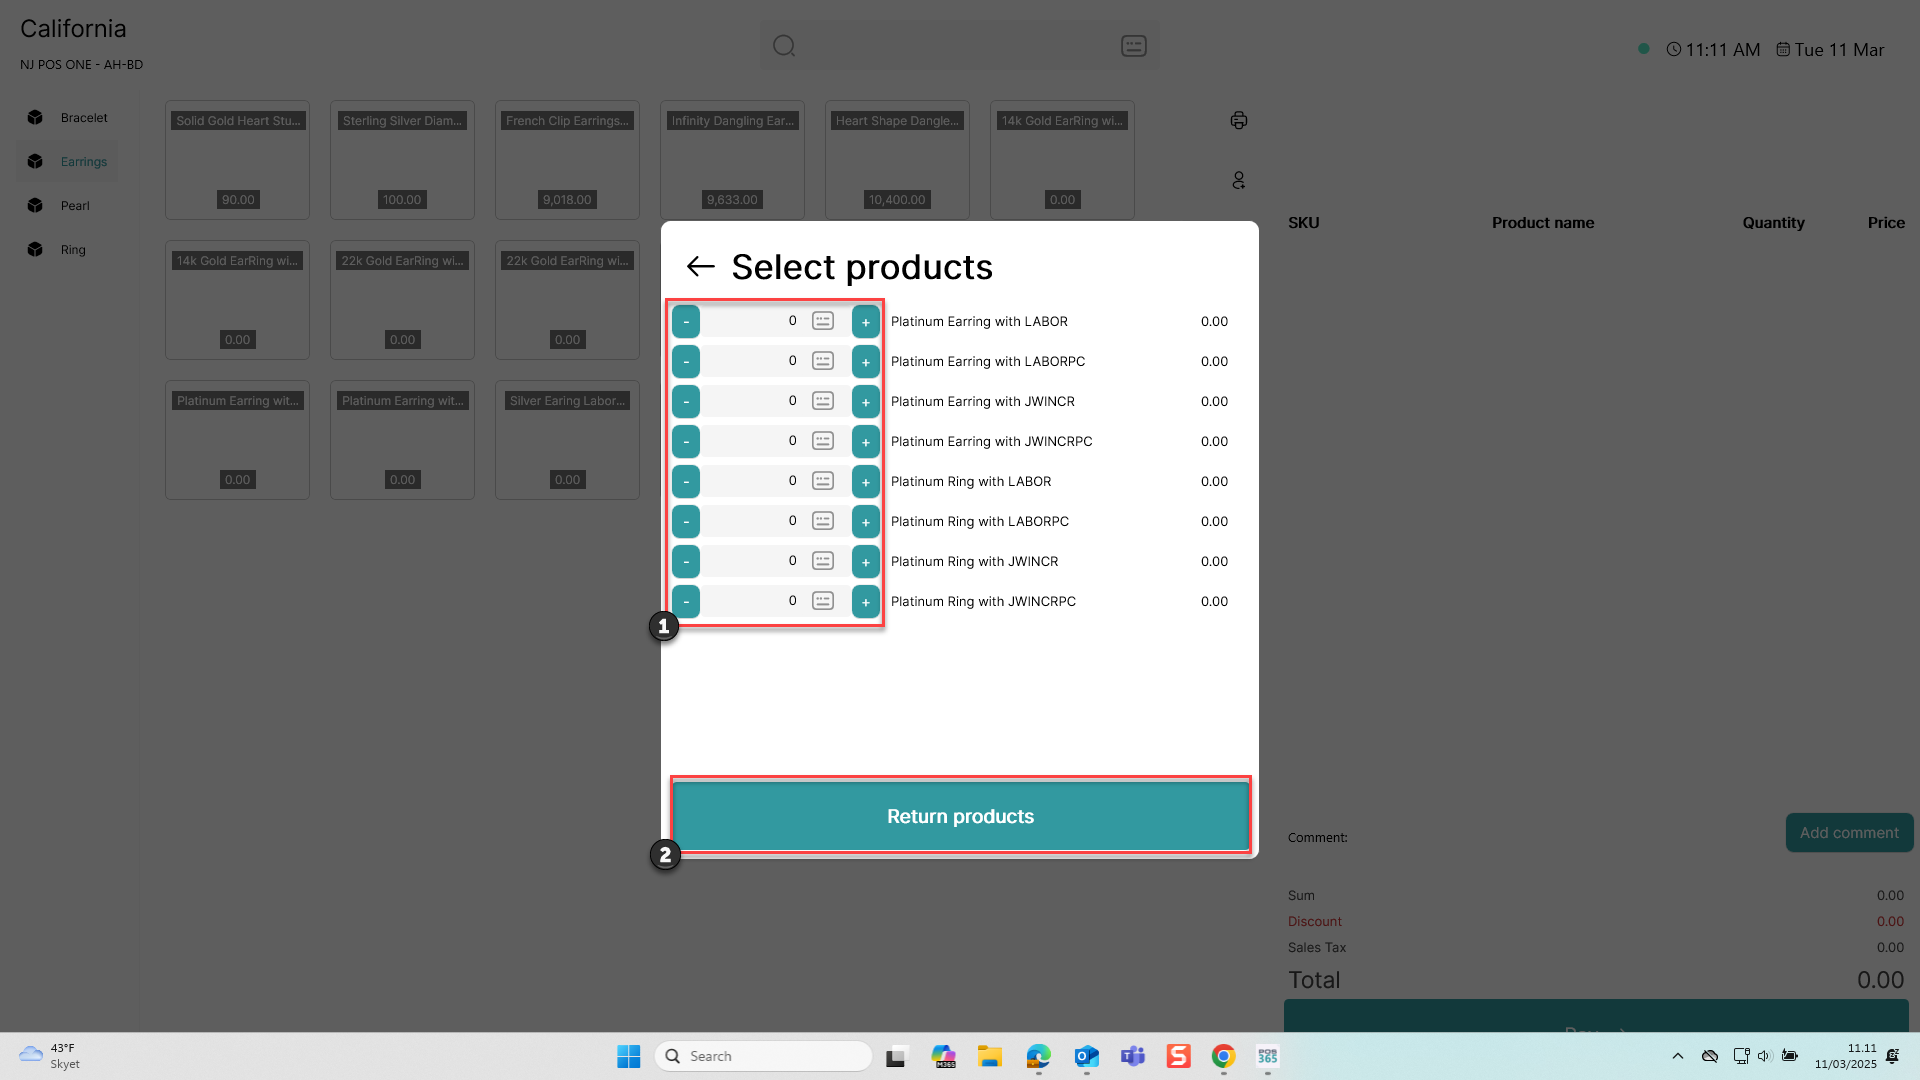Image resolution: width=1920 pixels, height=1080 pixels.
Task: Click the add customer icon
Action: click(1239, 180)
